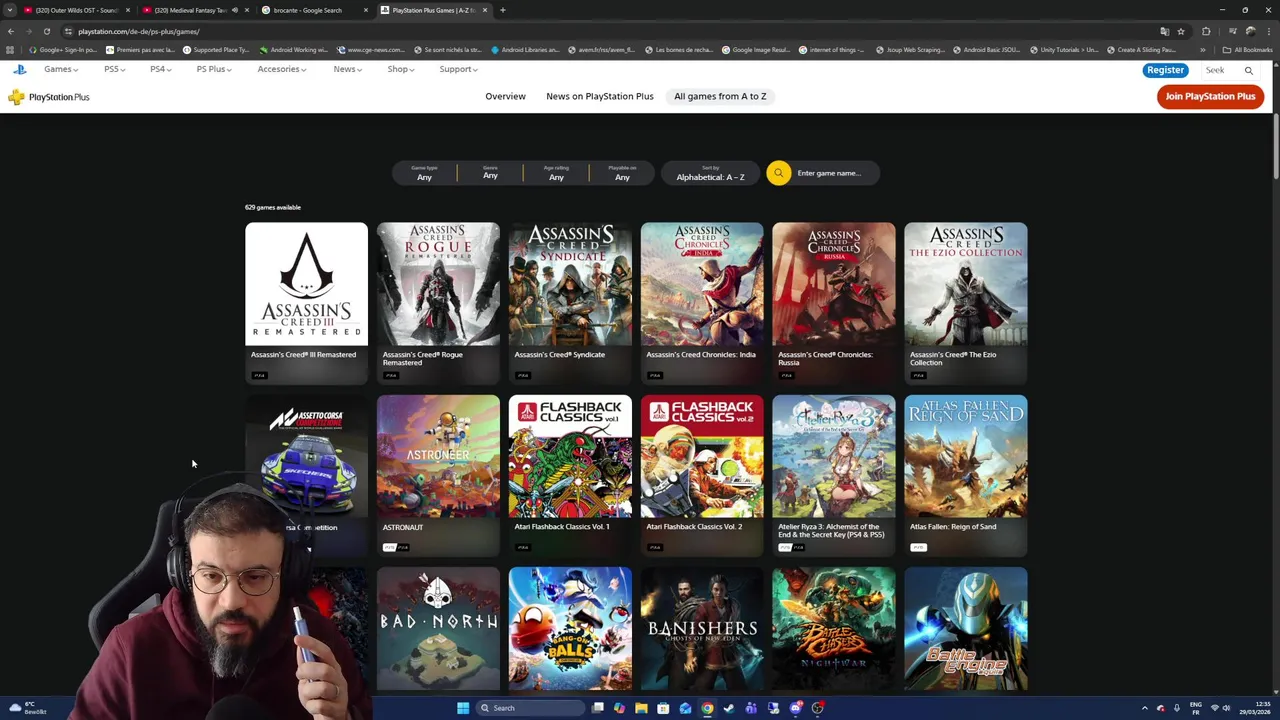Click the Task View icon on the taskbar

tap(597, 708)
